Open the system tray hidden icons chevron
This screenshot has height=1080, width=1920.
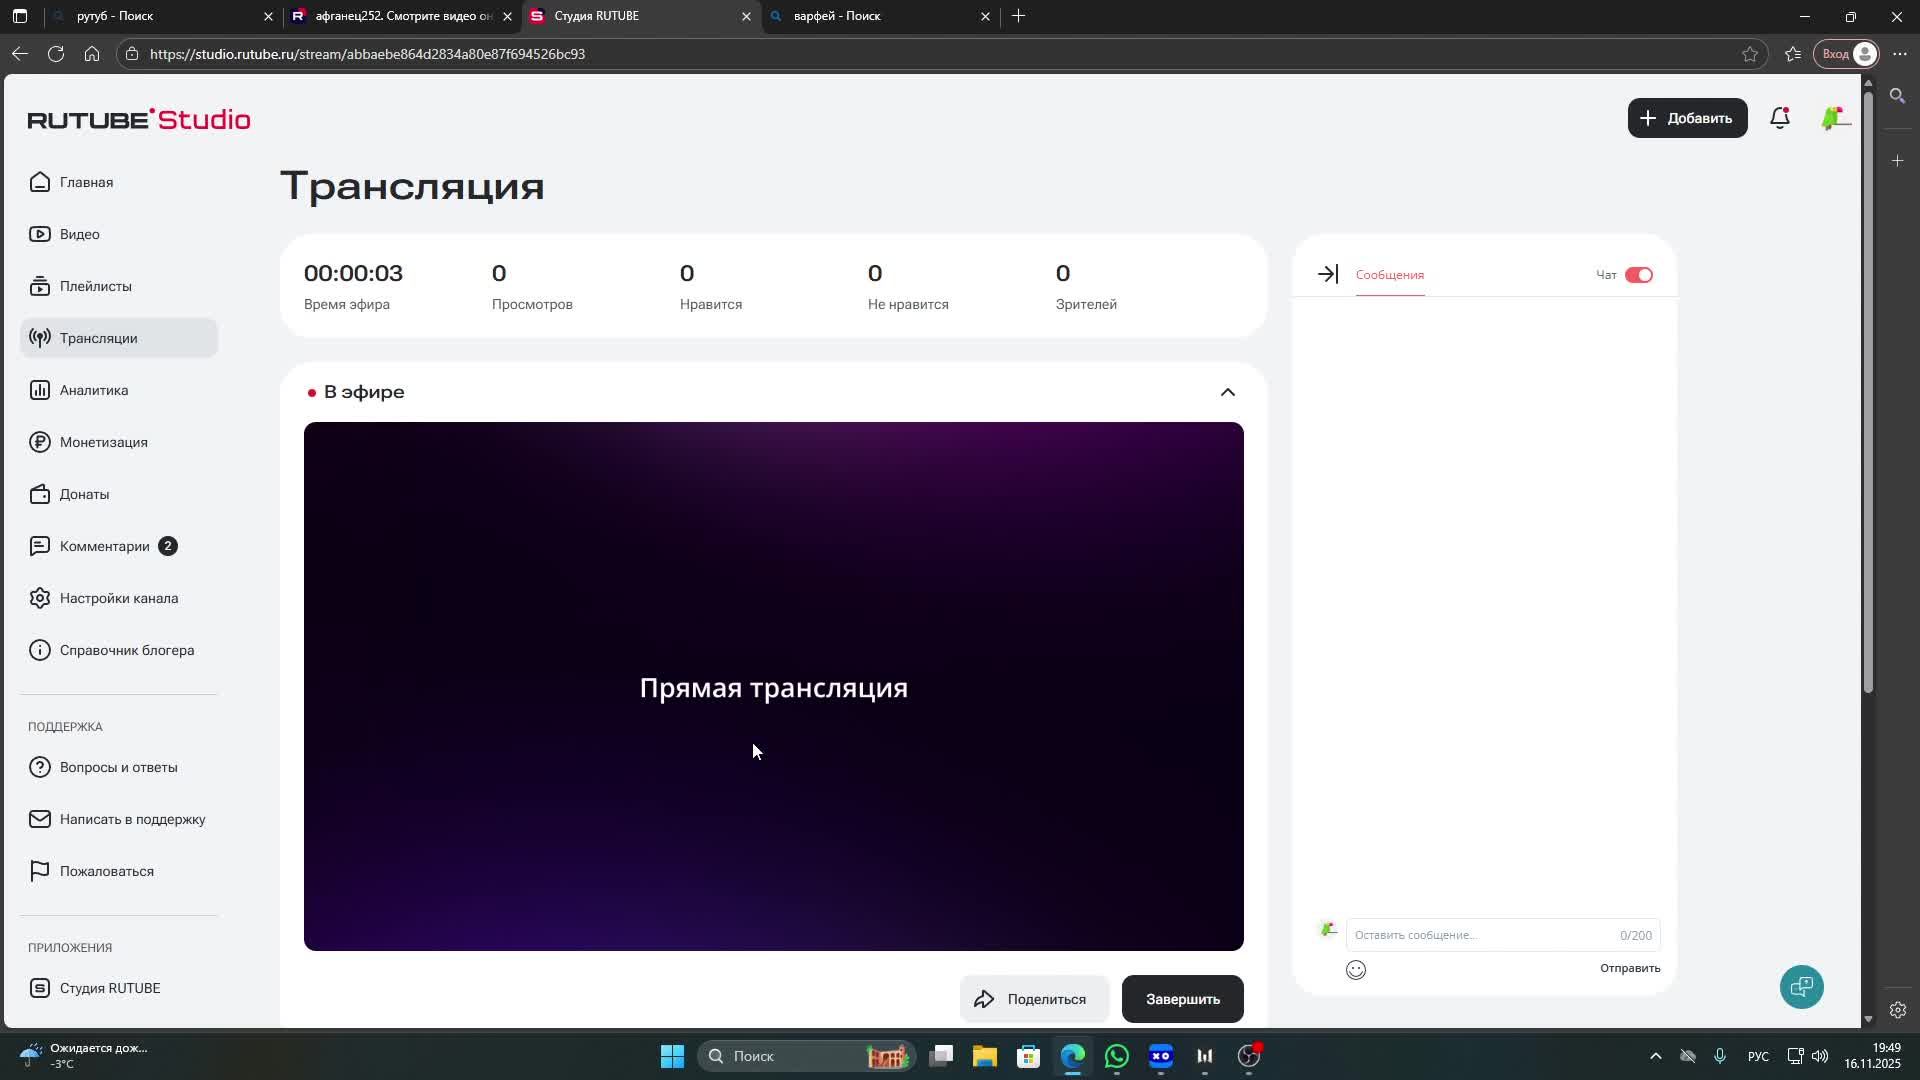1655,1056
